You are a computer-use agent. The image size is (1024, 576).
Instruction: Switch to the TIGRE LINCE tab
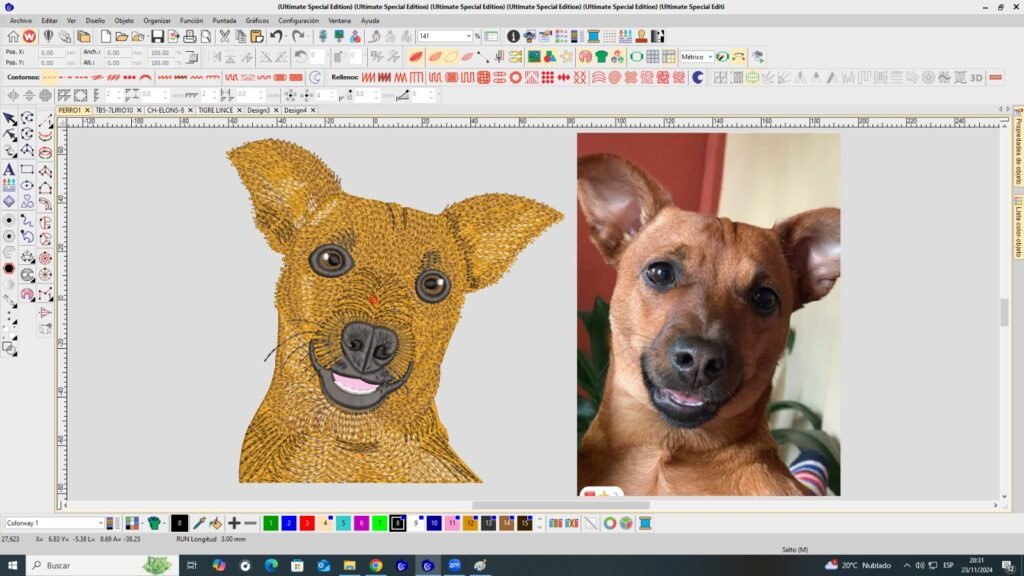pos(217,110)
